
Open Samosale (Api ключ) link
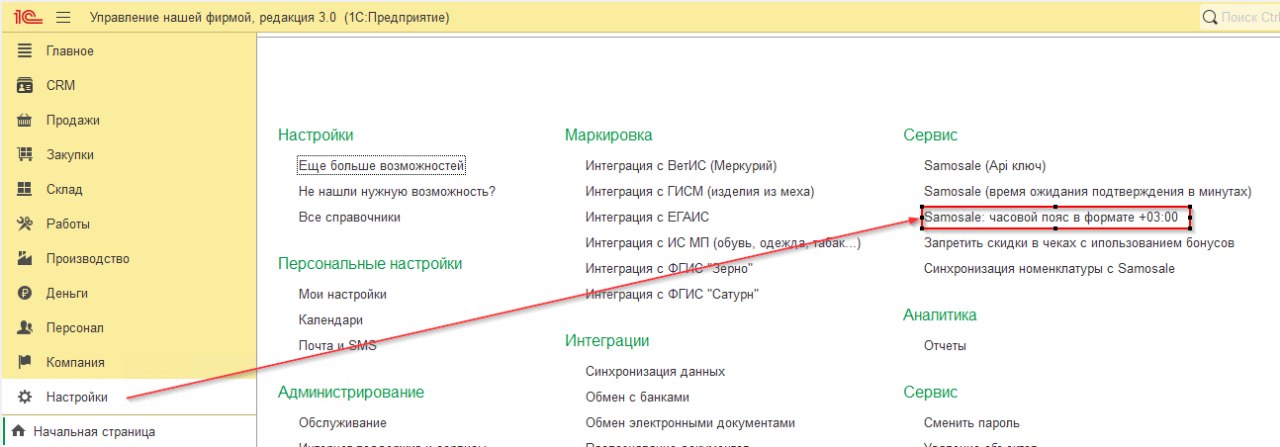pos(985,165)
